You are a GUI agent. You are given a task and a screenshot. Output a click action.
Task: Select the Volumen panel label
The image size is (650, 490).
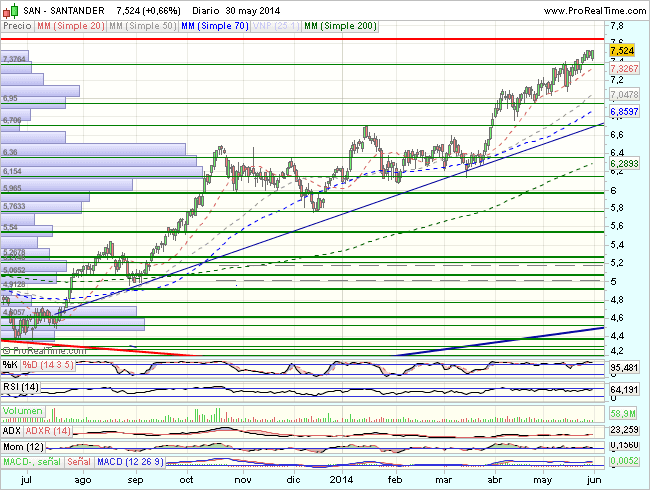25,411
